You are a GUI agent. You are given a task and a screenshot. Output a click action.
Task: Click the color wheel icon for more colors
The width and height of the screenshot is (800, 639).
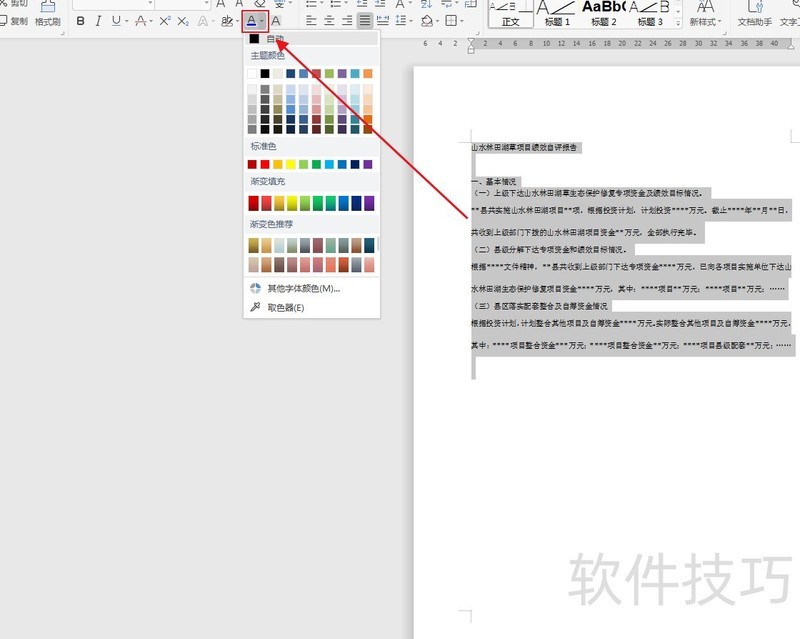coord(255,288)
